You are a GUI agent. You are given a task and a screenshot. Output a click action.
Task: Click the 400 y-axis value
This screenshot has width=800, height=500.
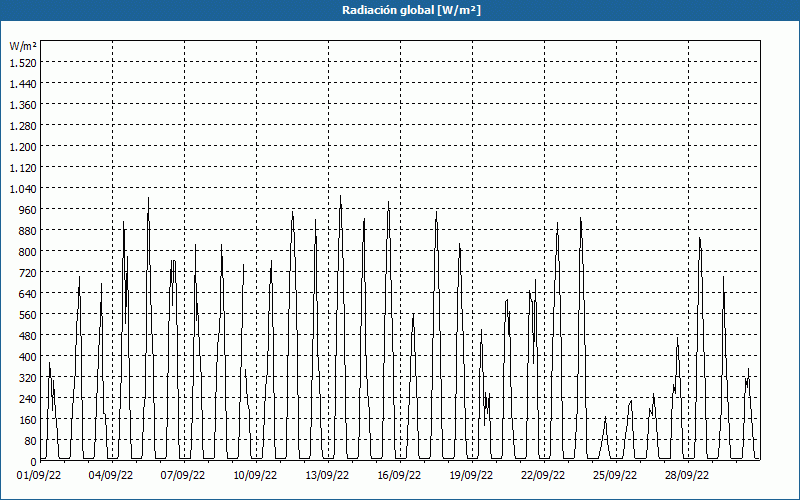[29, 357]
